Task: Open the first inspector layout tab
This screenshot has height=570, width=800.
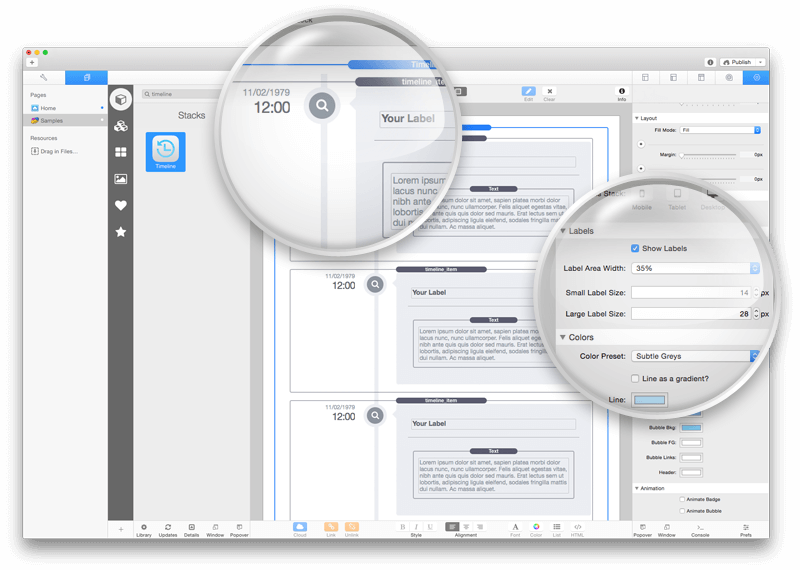Action: click(x=645, y=78)
